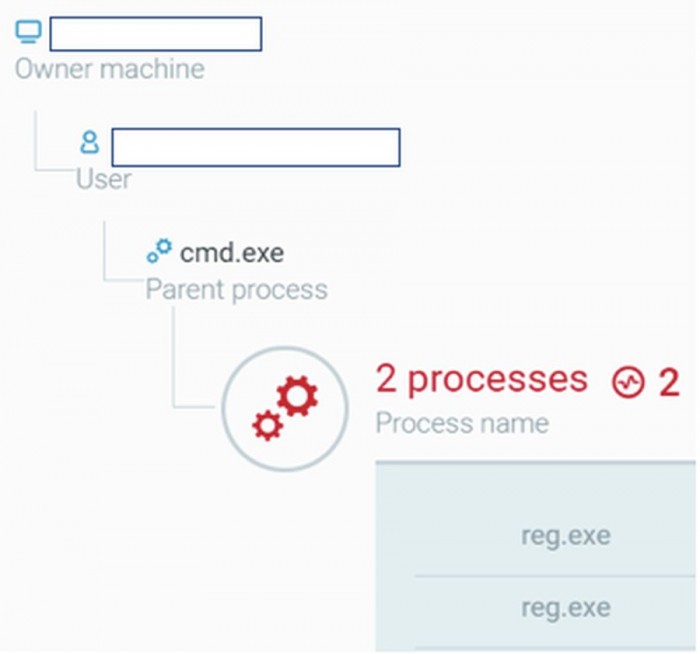Viewport: 700px width, 654px height.
Task: Click the "User" label in the tree
Action: click(x=103, y=179)
